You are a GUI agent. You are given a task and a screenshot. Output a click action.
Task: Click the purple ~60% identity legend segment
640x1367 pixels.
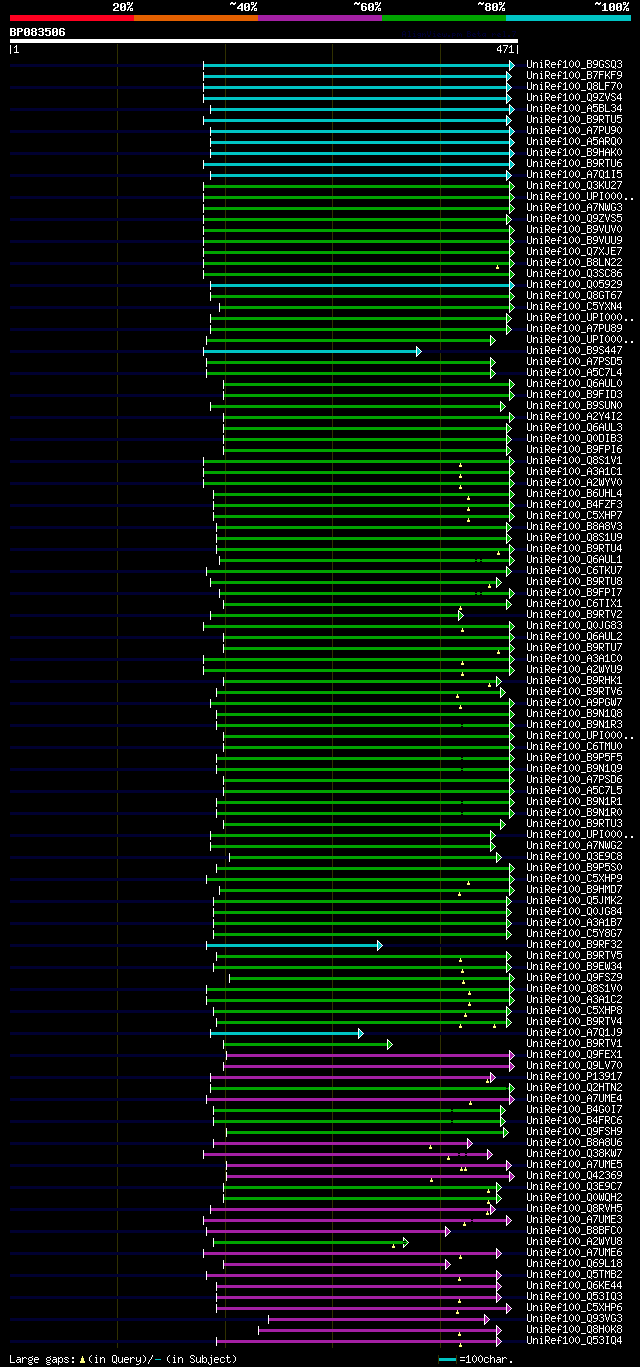click(x=319, y=18)
